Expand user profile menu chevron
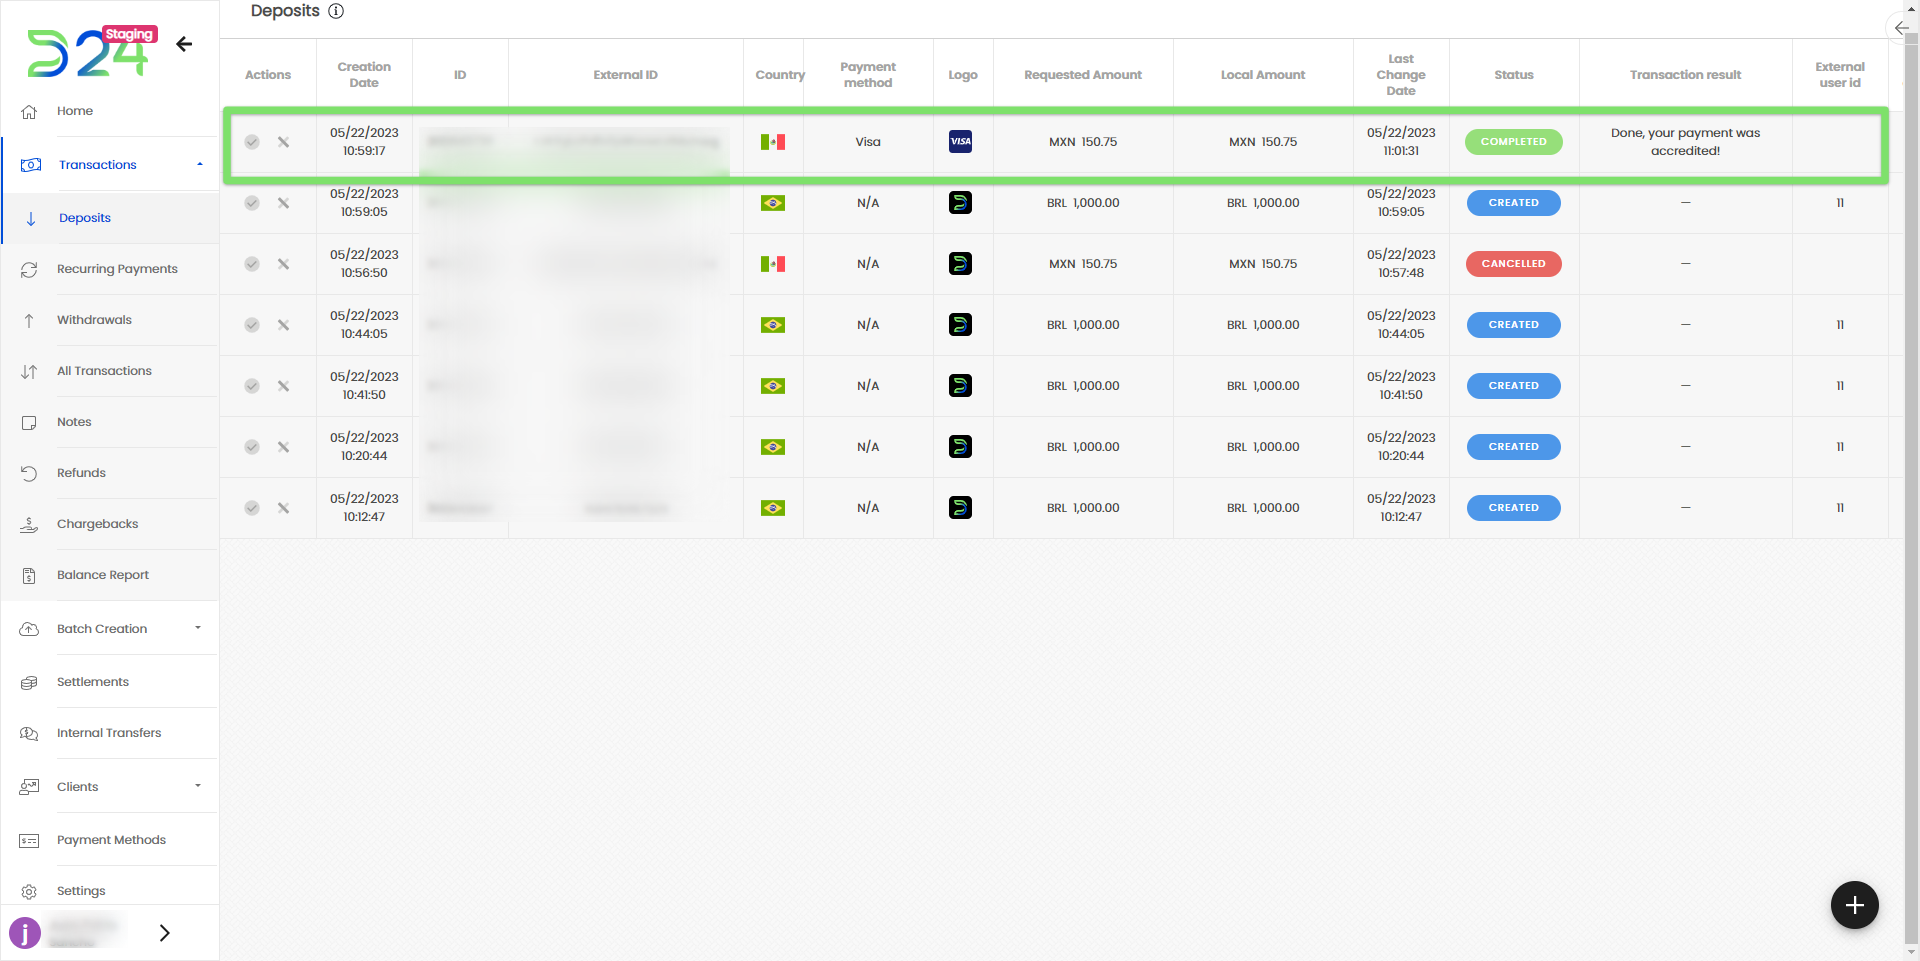This screenshot has height=961, width=1920. coord(164,933)
